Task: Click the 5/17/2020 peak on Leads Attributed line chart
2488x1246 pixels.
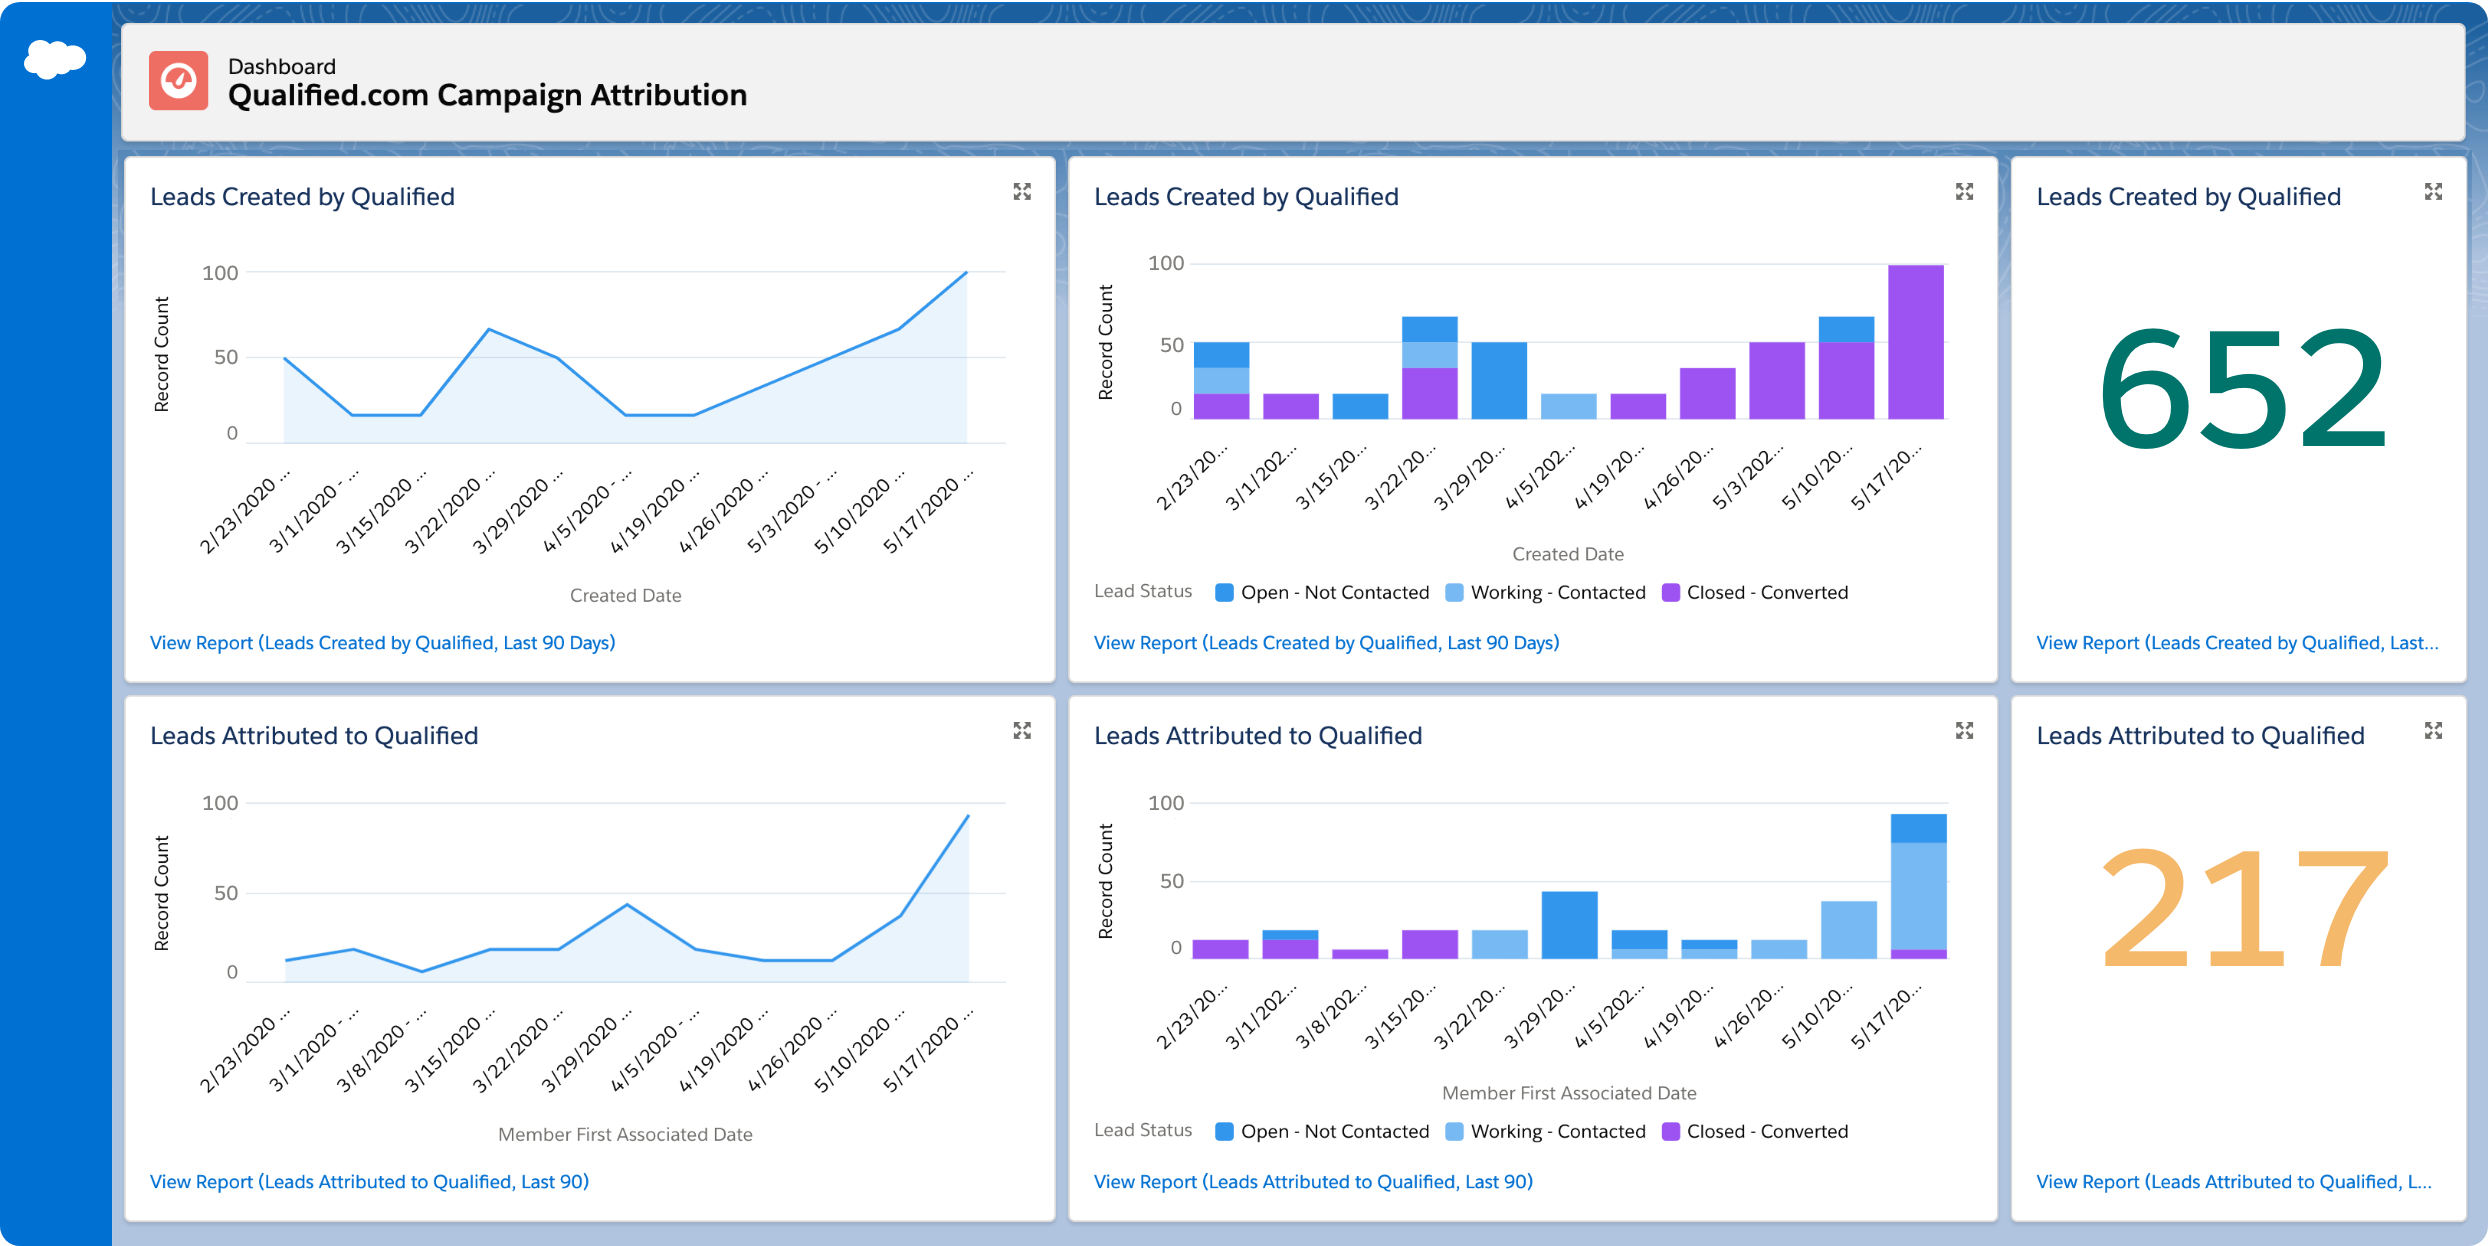Action: pyautogui.click(x=968, y=817)
